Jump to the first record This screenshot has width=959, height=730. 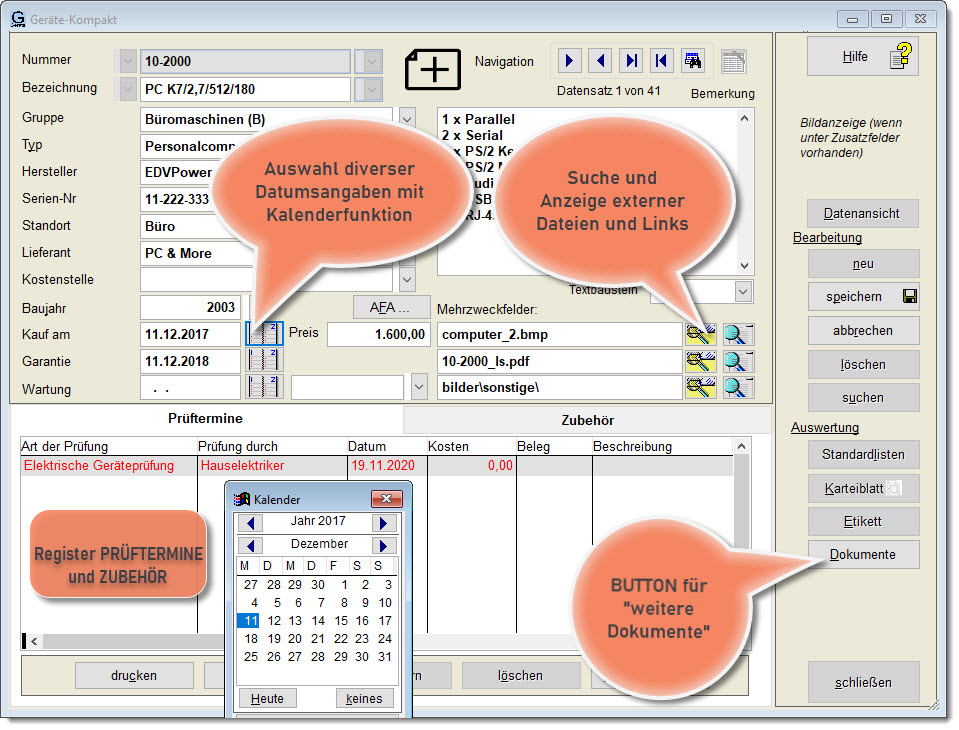[661, 61]
